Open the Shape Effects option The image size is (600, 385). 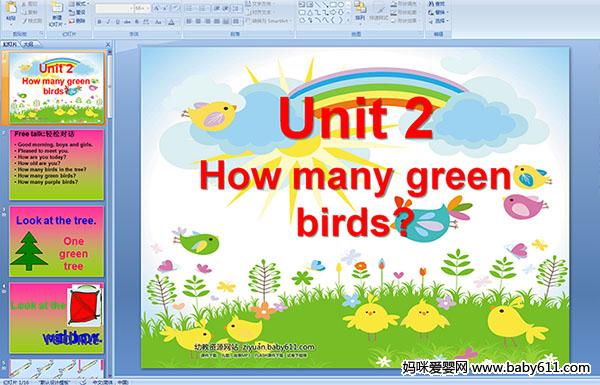(x=405, y=21)
